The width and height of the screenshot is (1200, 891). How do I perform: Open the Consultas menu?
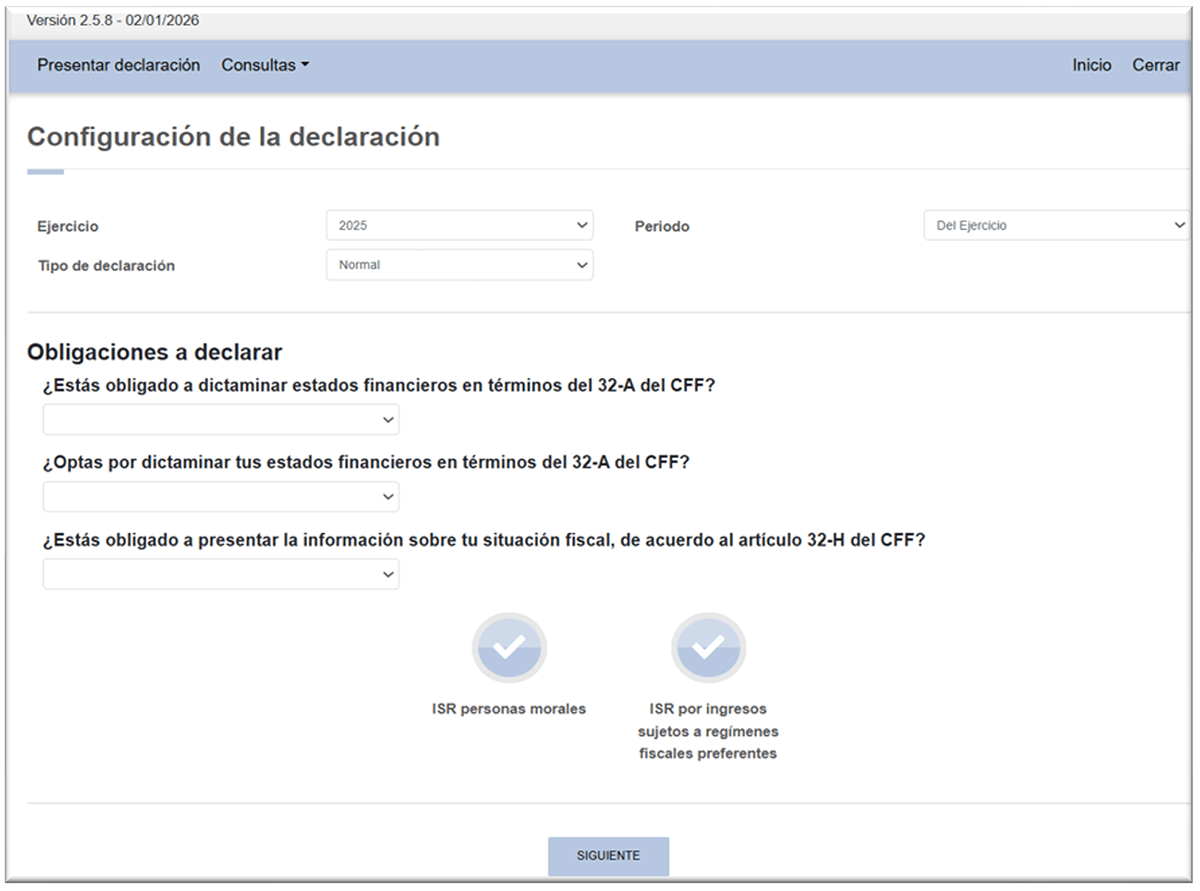click(260, 64)
